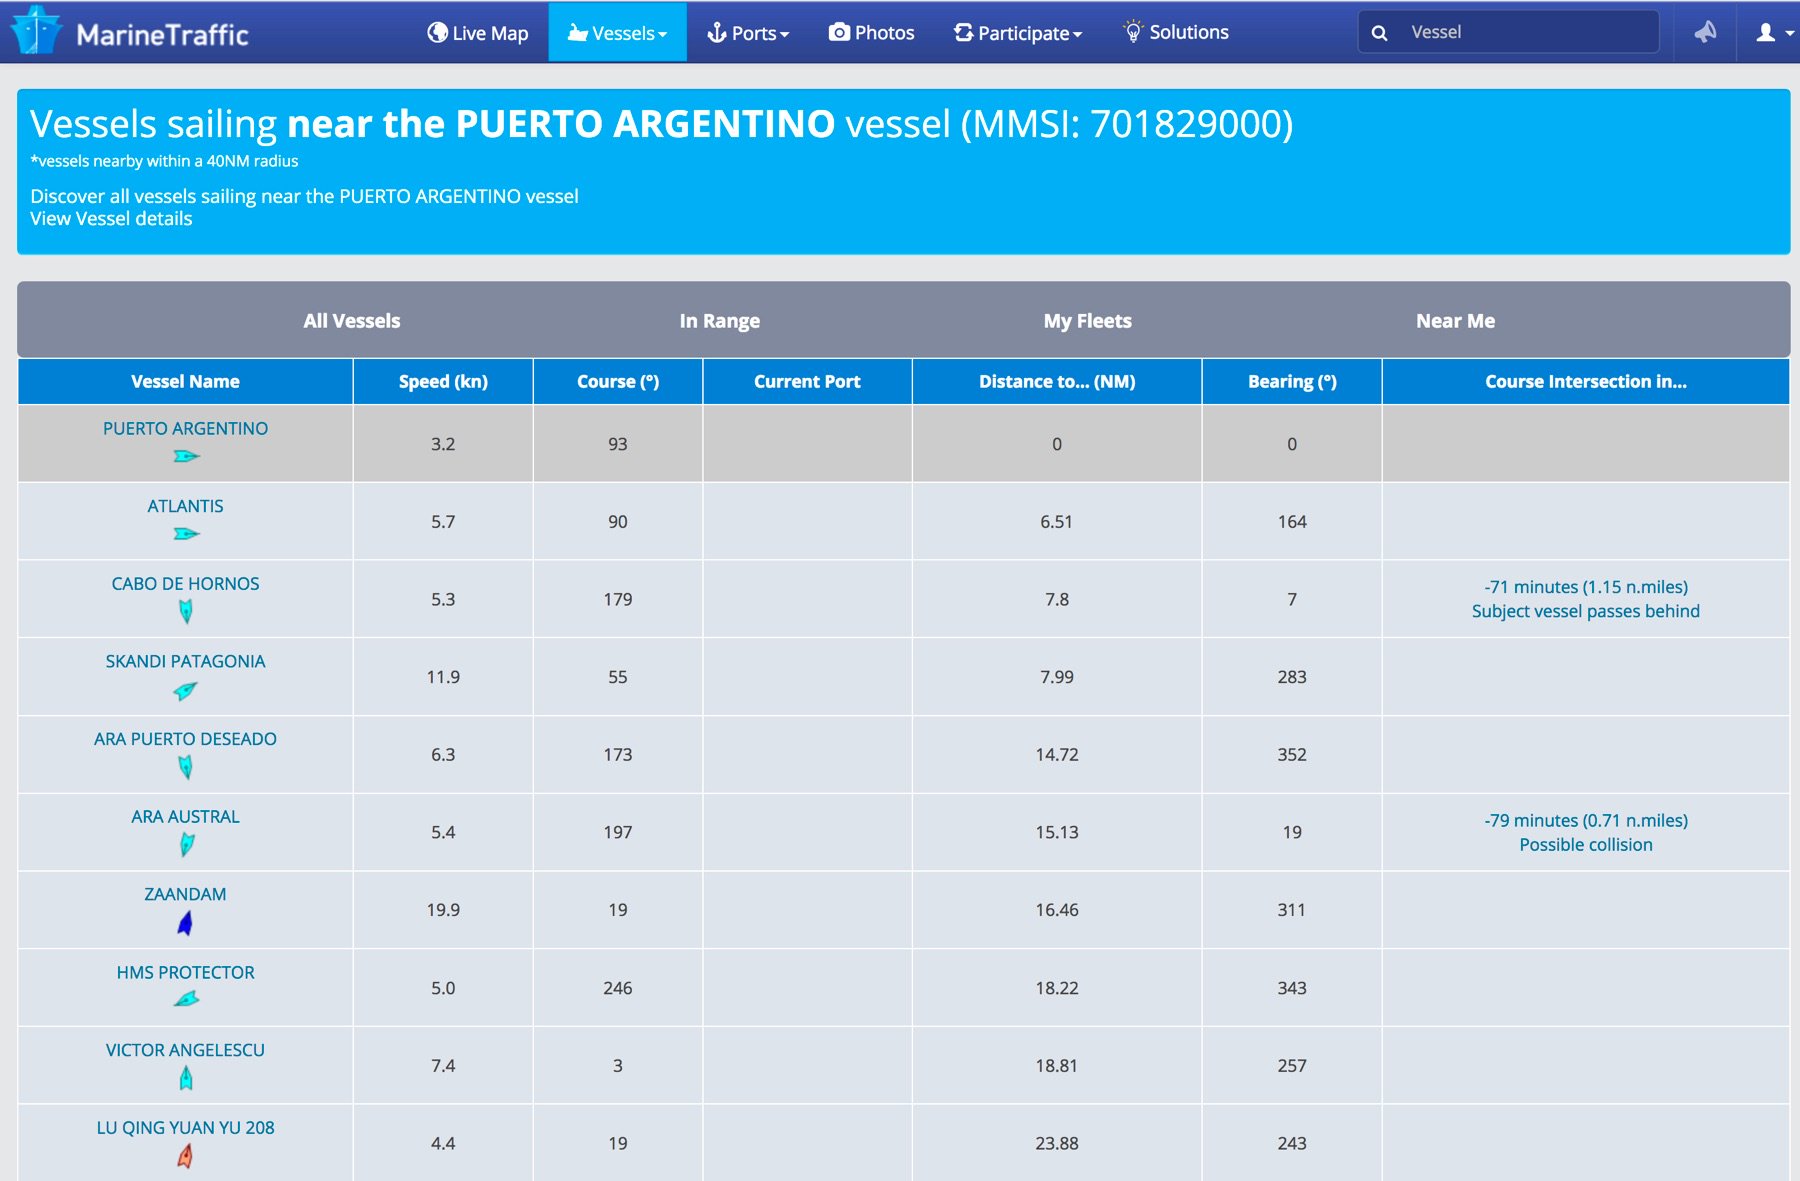Open CABO DE HORNOS course intersection details

(x=1586, y=599)
